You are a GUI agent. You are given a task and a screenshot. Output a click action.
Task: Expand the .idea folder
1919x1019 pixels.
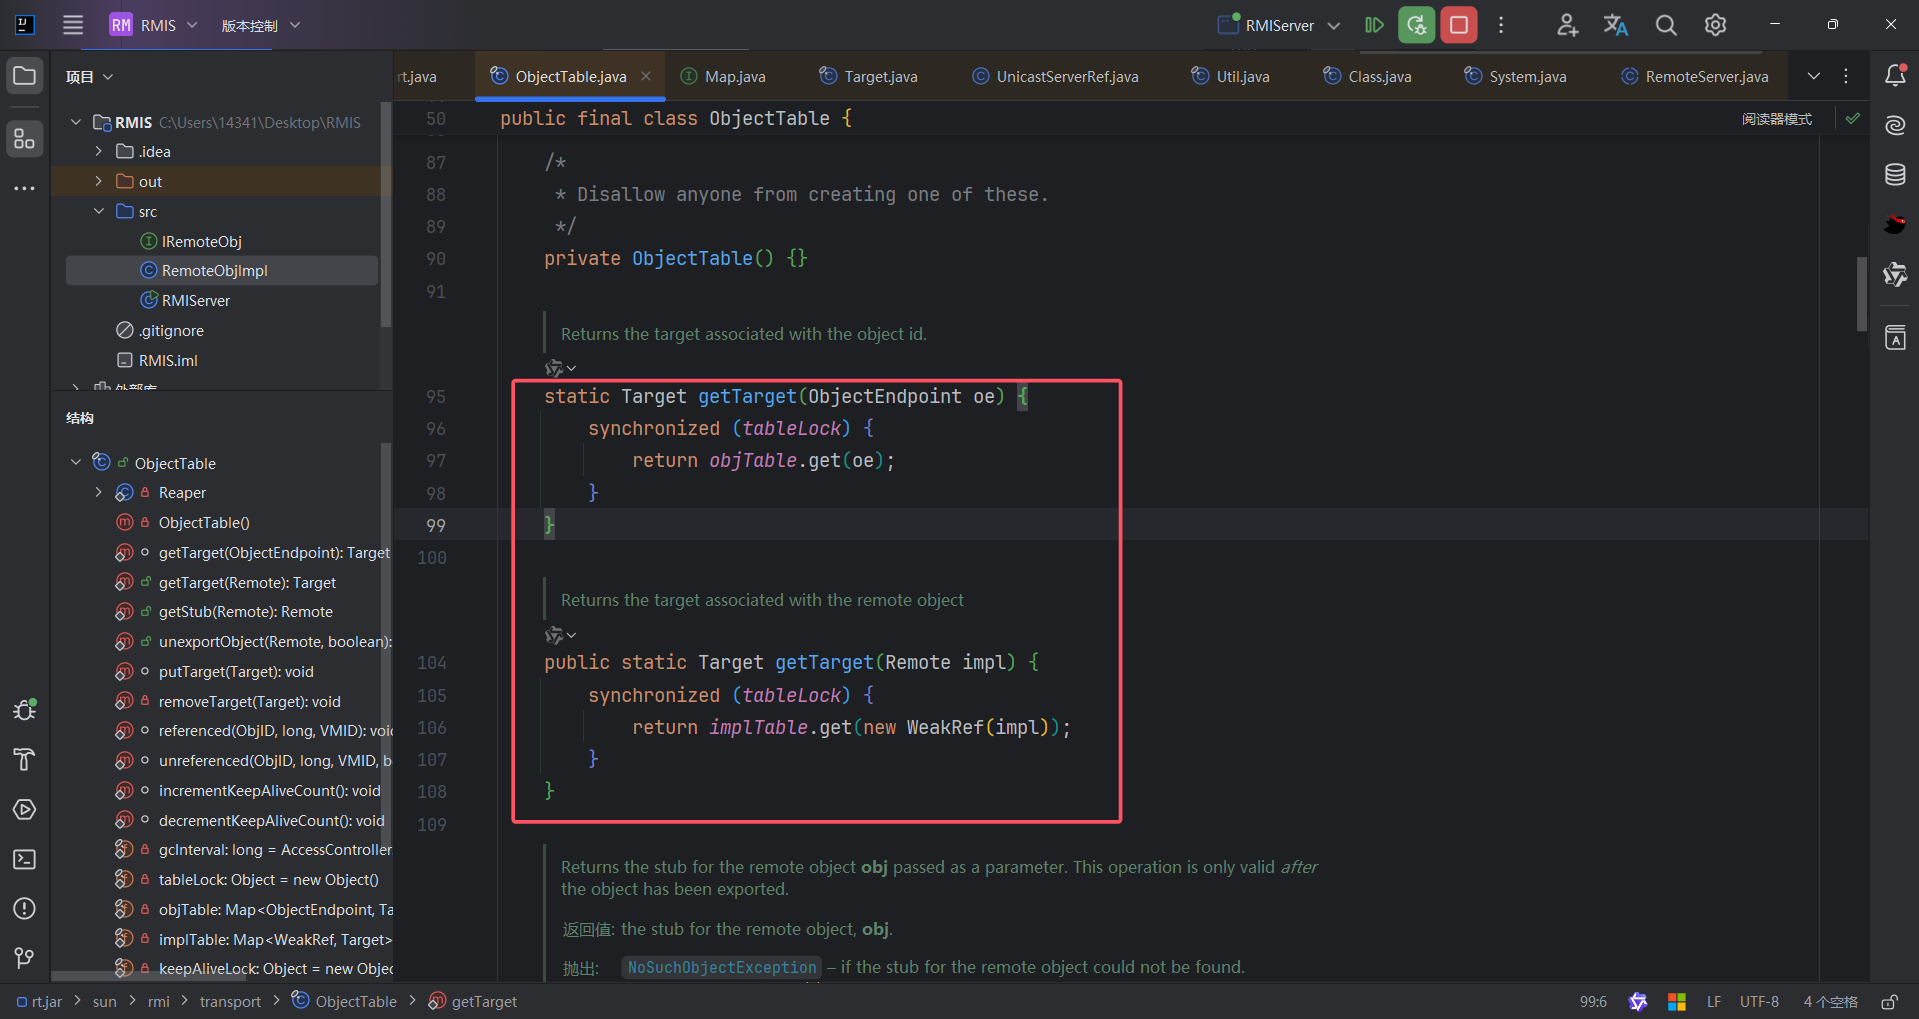pyautogui.click(x=98, y=151)
